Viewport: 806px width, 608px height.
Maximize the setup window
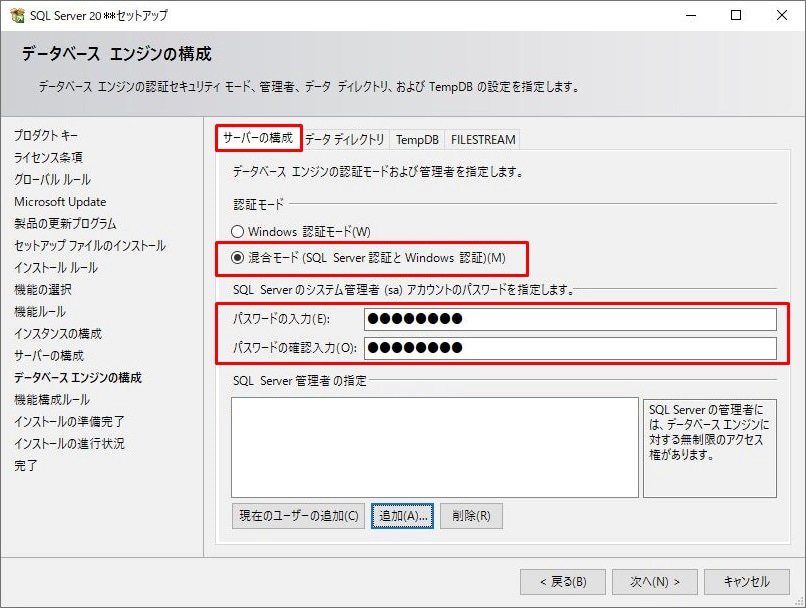[x=736, y=15]
